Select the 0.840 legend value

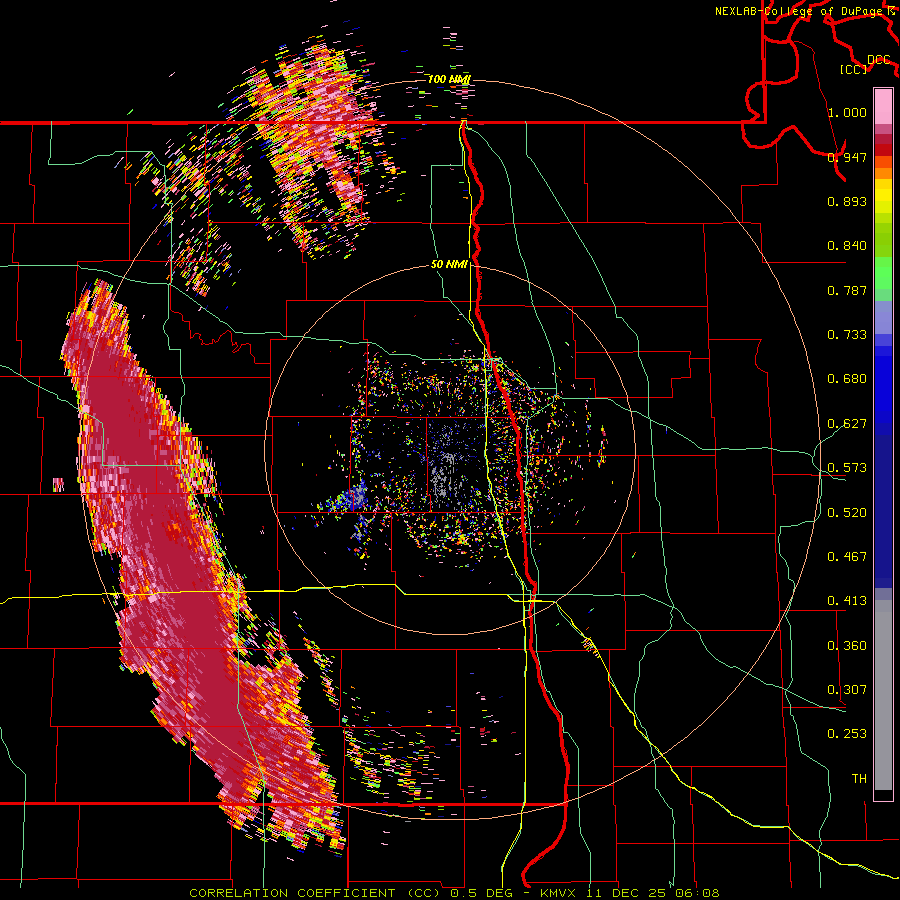[x=847, y=246]
